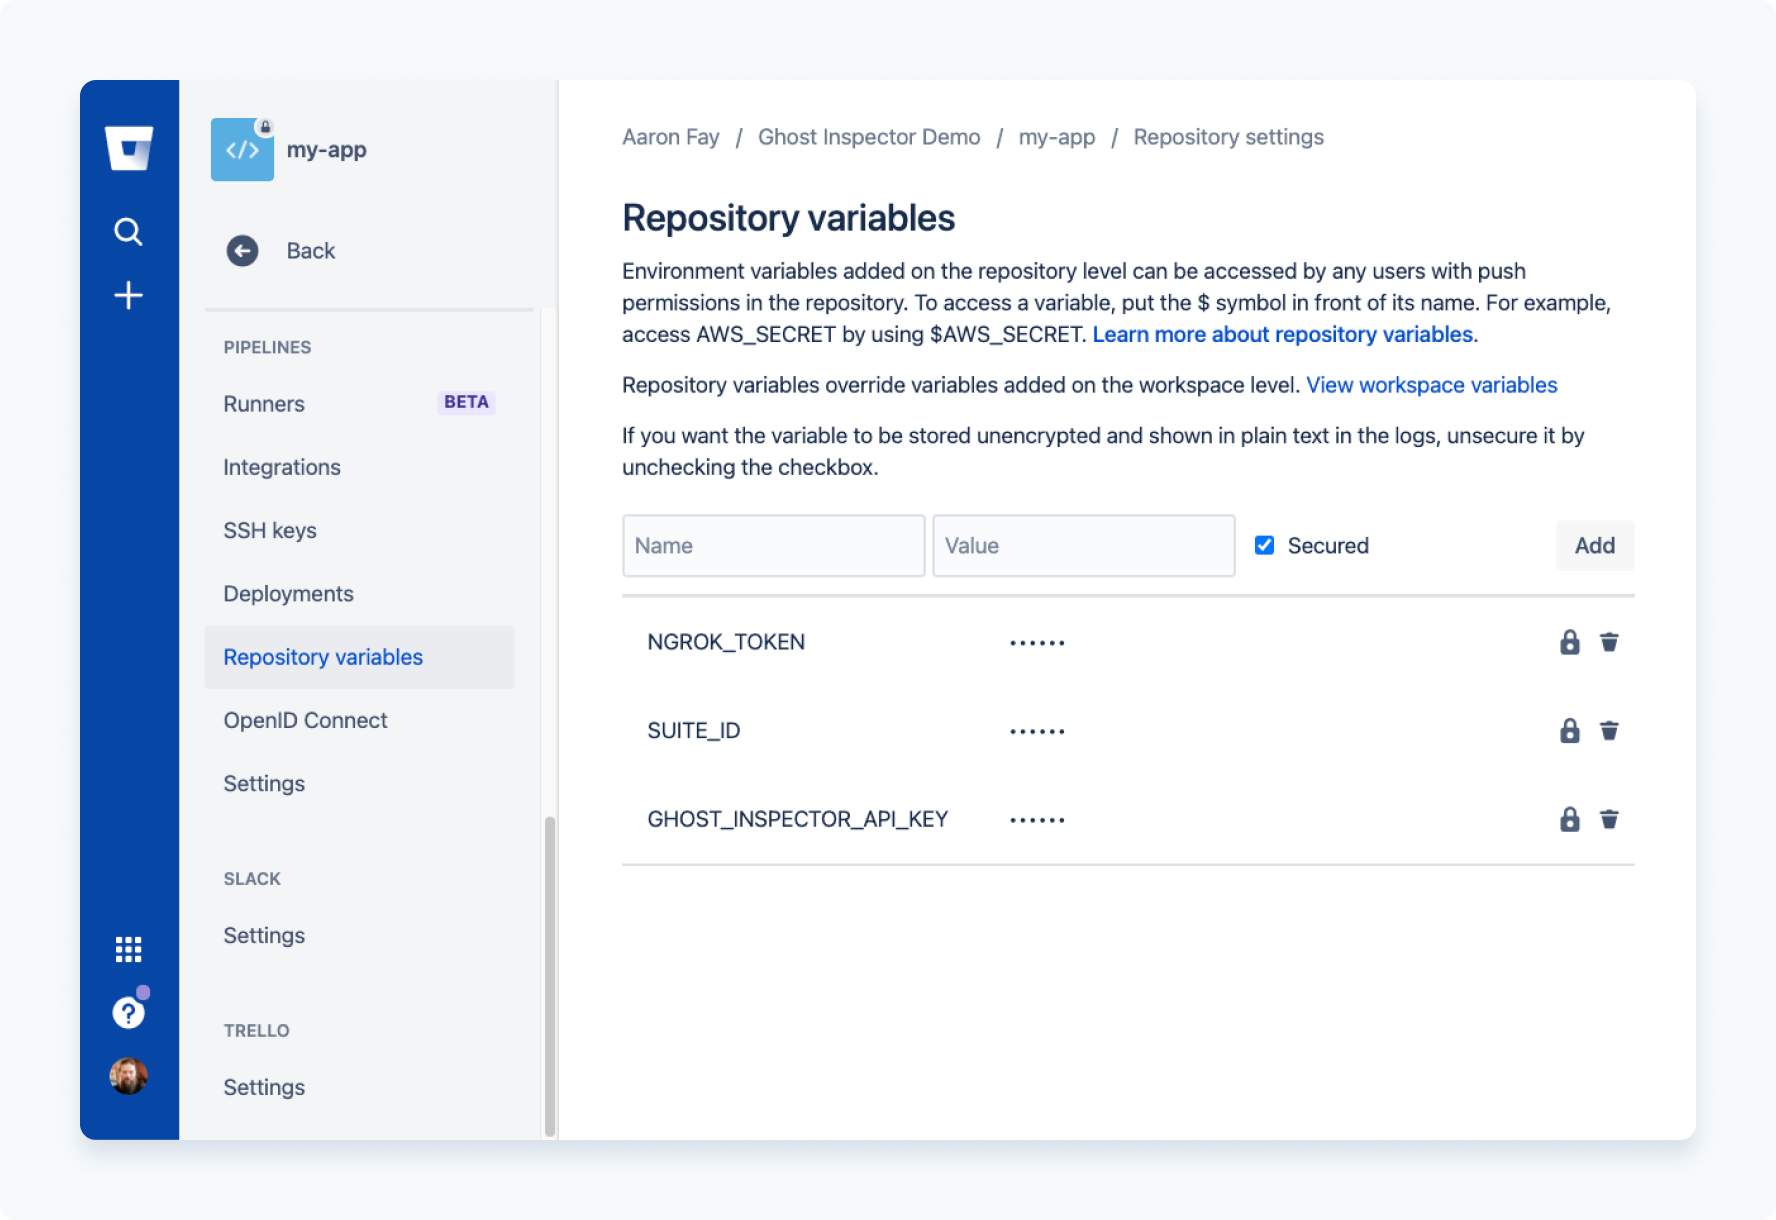
Task: Toggle the lock on SUITE_ID
Action: (1569, 730)
